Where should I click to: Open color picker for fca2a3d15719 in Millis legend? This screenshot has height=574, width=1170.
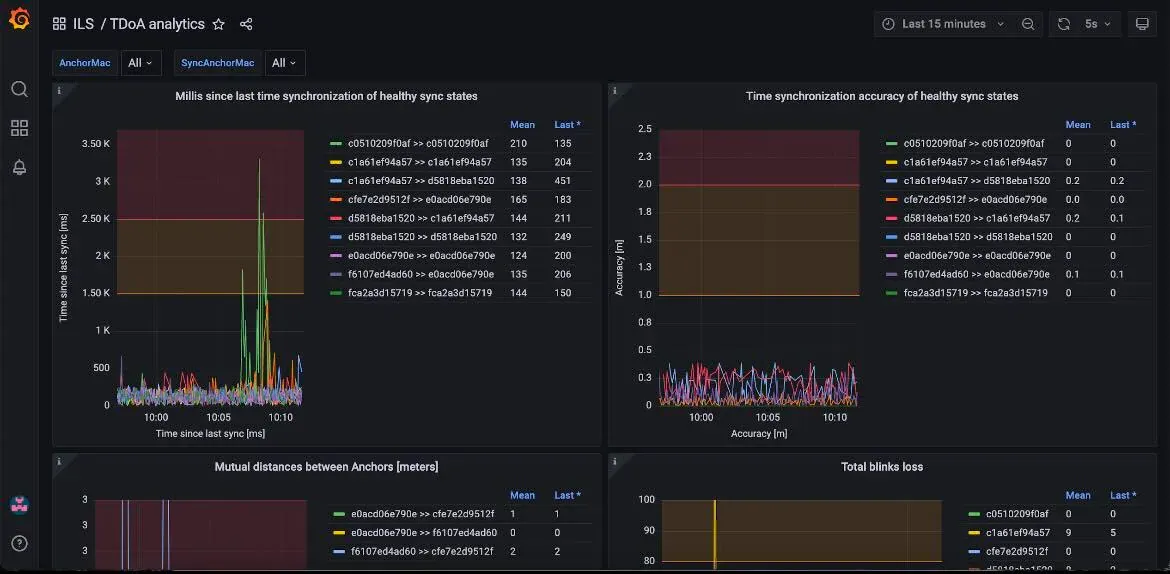tap(335, 293)
